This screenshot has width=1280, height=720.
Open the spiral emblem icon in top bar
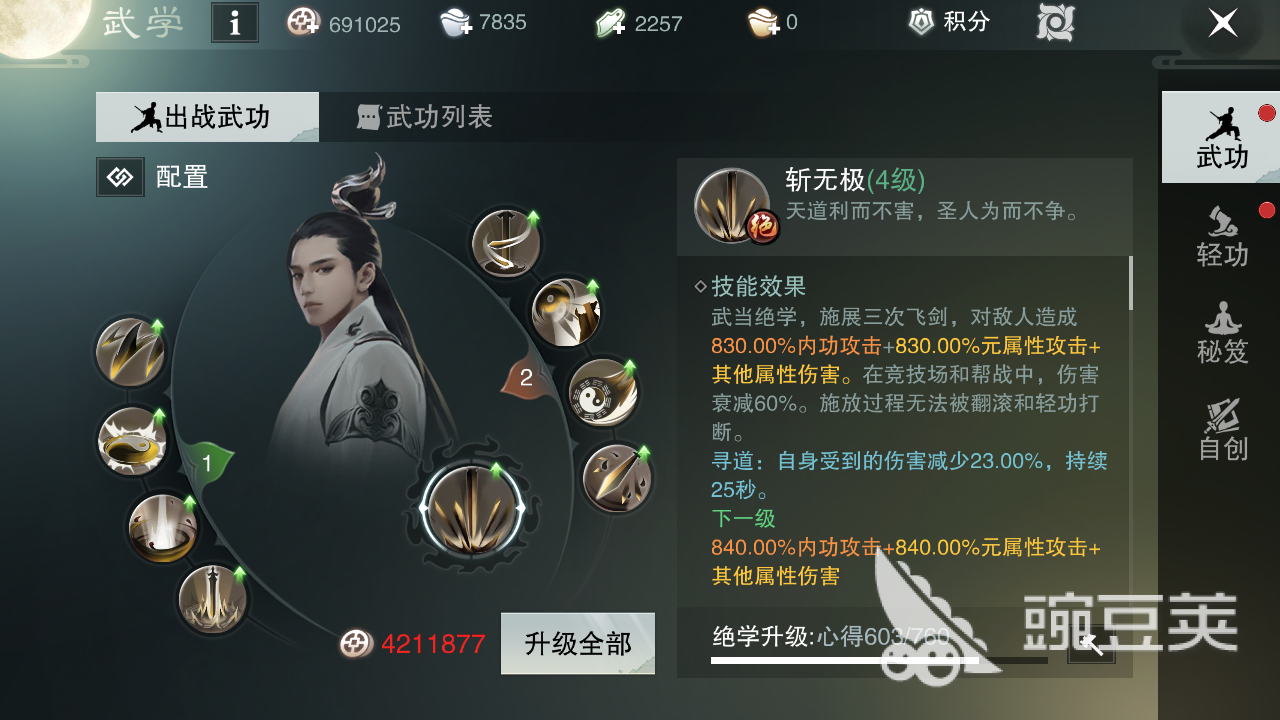[x=1055, y=22]
